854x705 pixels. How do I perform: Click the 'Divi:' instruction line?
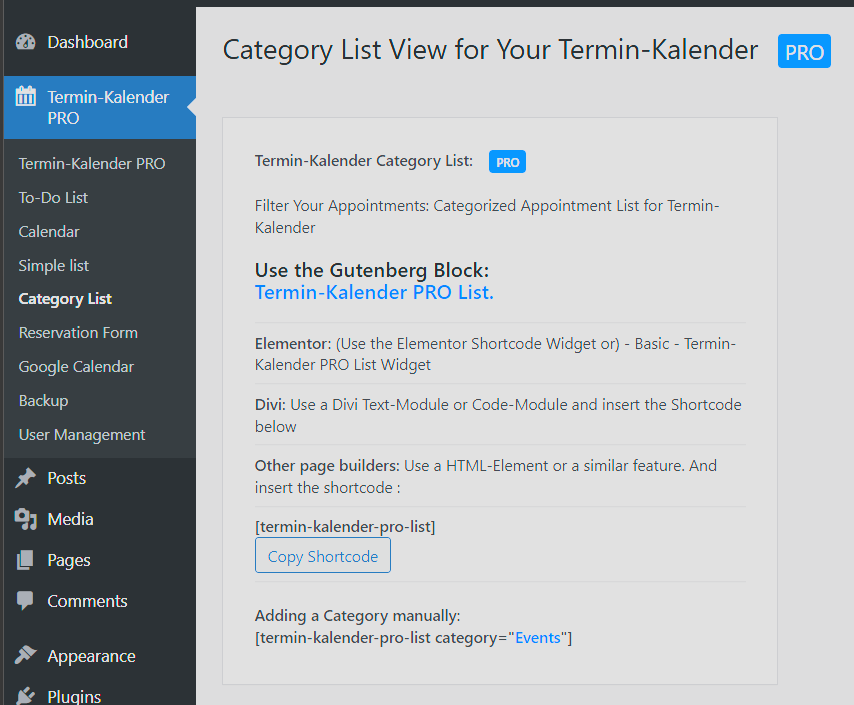pyautogui.click(x=498, y=415)
